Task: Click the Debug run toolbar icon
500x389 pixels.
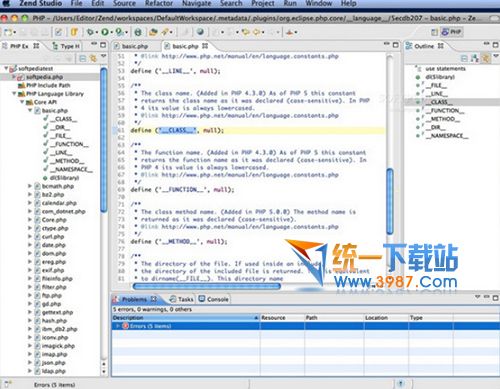Action: tap(90, 32)
